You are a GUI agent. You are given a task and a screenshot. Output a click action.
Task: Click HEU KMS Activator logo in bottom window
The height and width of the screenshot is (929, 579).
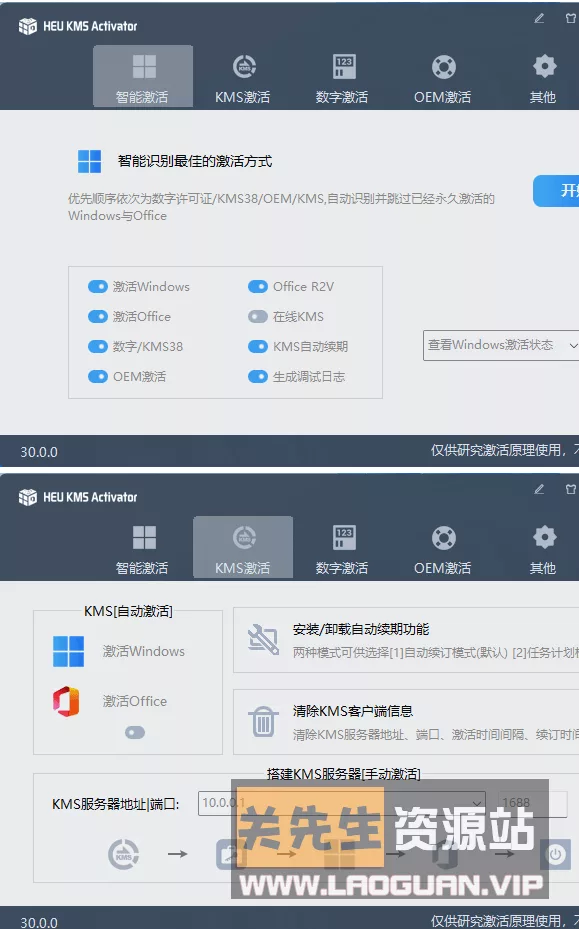(27, 497)
